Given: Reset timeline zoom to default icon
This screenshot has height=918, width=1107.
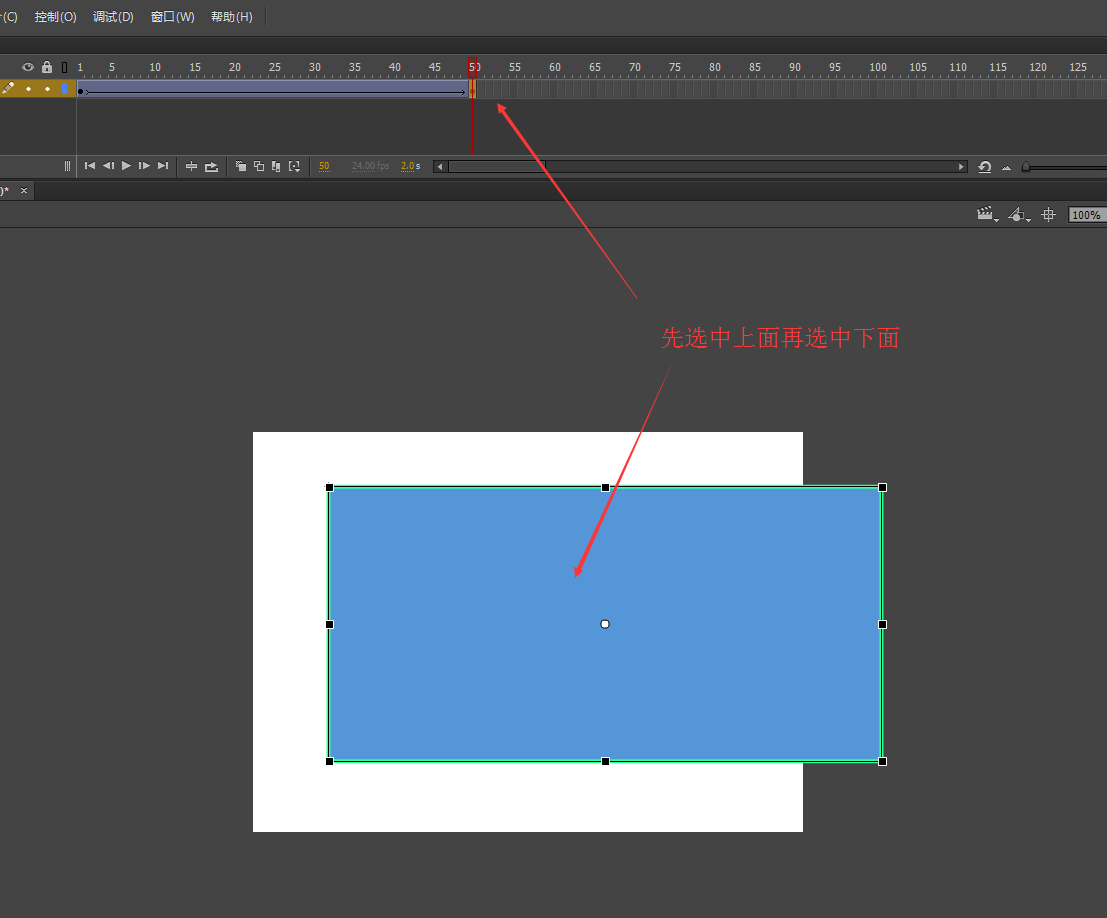Looking at the screenshot, I should [x=985, y=167].
